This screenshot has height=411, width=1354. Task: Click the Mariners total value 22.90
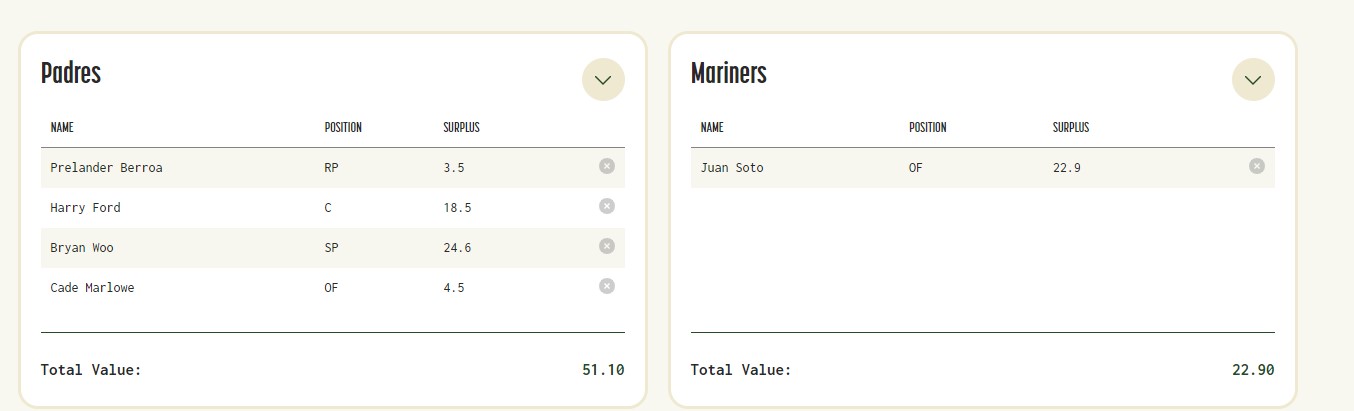[x=1253, y=370]
